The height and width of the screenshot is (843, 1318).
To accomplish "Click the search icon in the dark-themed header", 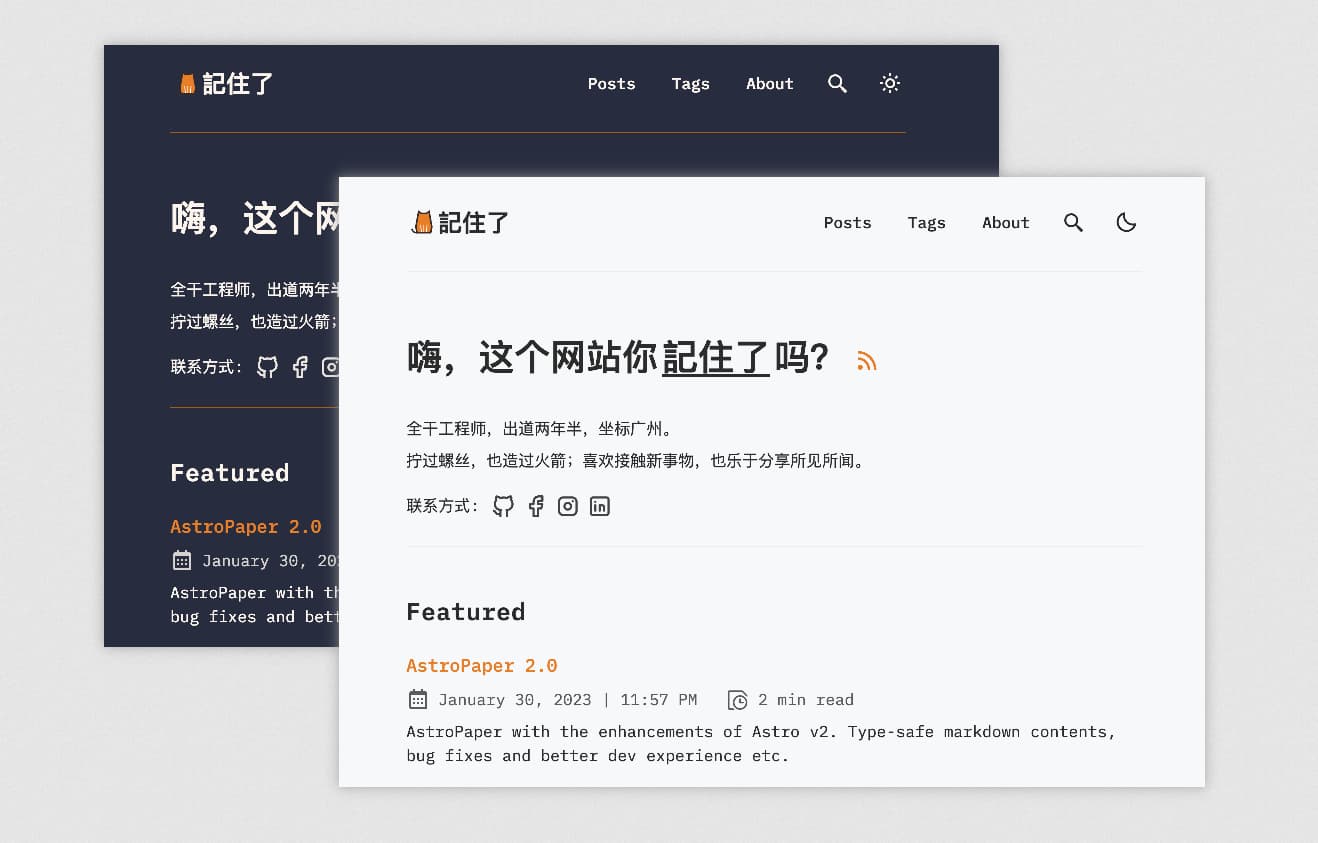I will coord(837,84).
